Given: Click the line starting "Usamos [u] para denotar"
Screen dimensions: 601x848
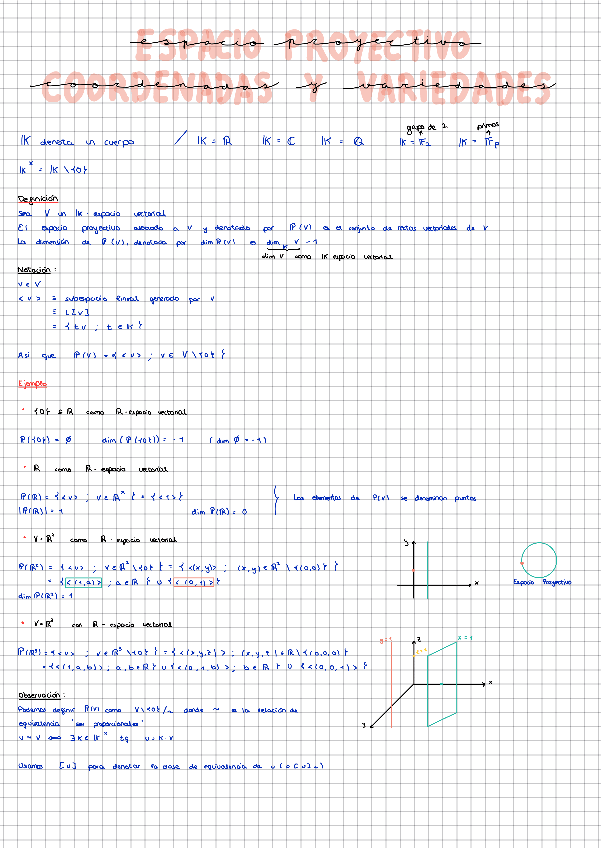Looking at the screenshot, I should [170, 766].
